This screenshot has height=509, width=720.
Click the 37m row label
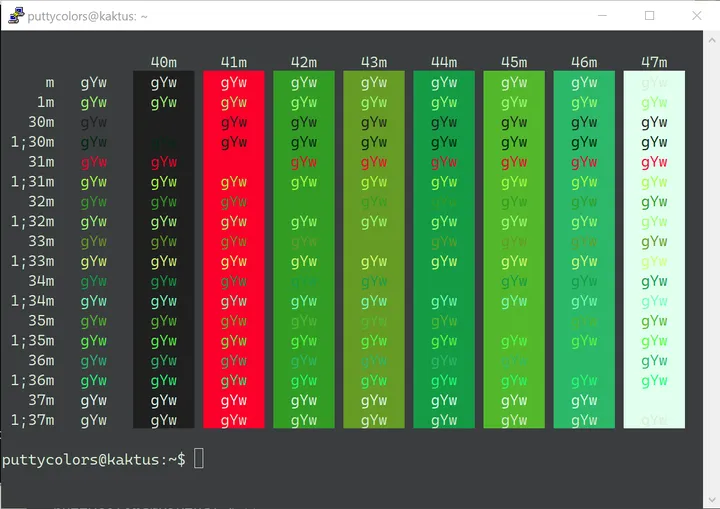(41, 400)
